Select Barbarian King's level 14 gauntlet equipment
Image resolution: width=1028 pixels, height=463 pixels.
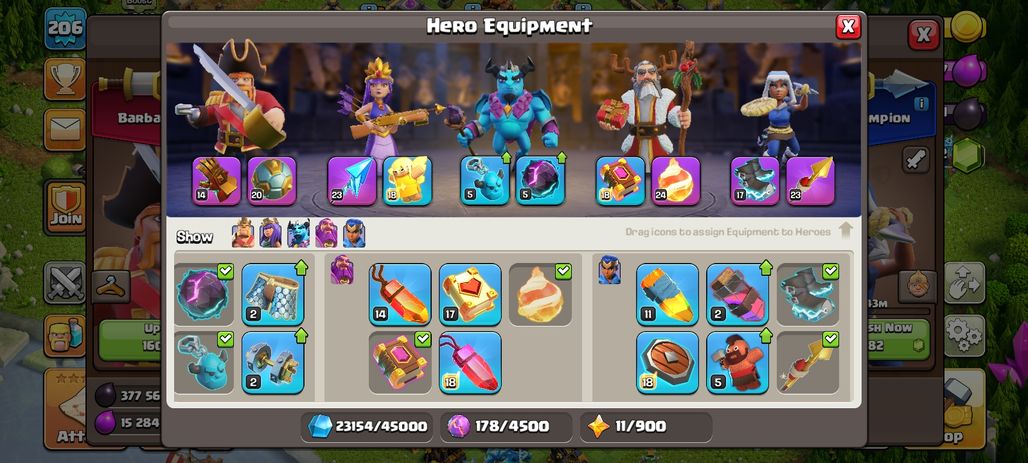tap(216, 180)
